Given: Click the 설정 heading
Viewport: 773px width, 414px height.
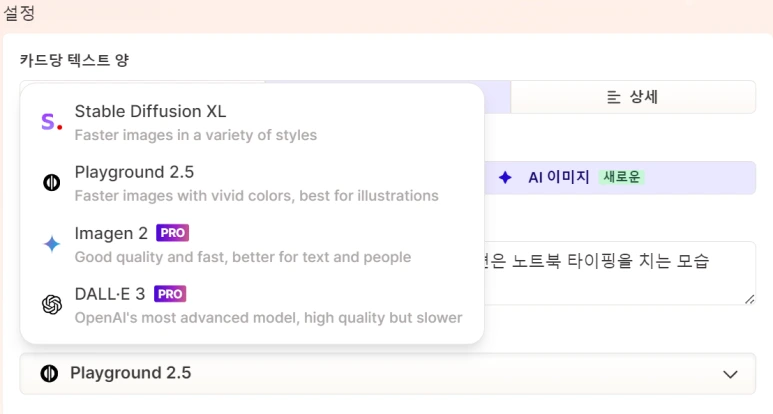Looking at the screenshot, I should click(x=19, y=13).
